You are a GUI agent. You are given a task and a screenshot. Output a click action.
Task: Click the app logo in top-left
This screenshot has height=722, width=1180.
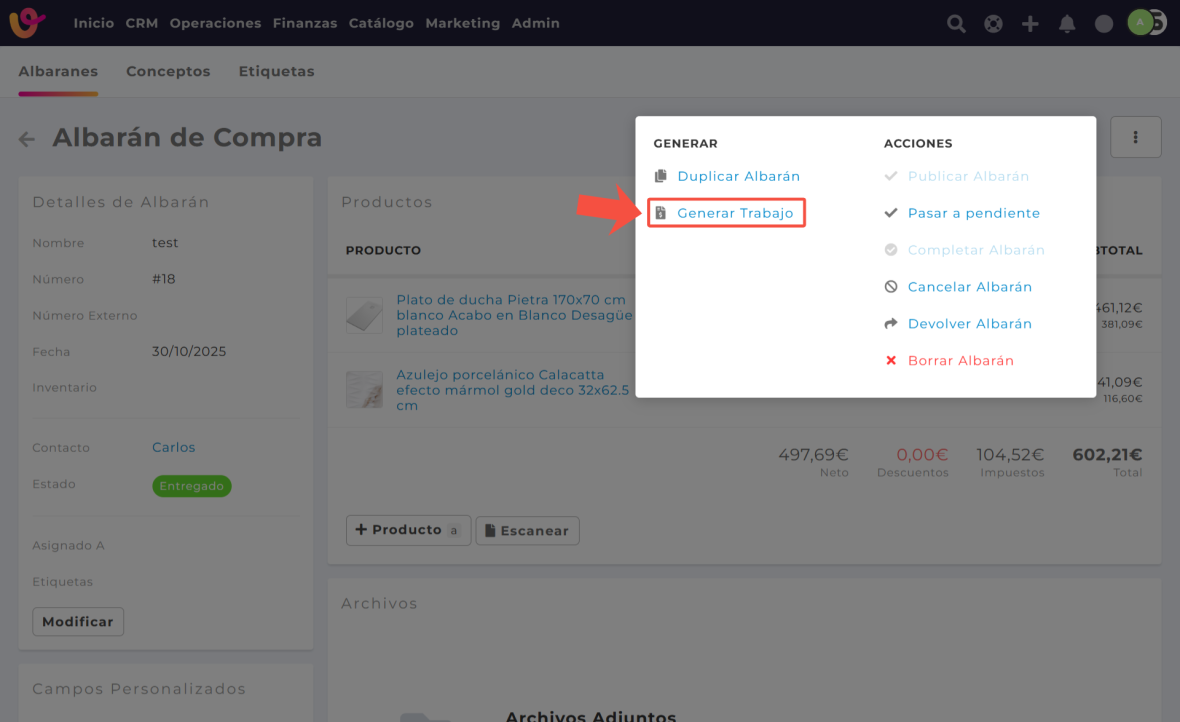point(27,23)
